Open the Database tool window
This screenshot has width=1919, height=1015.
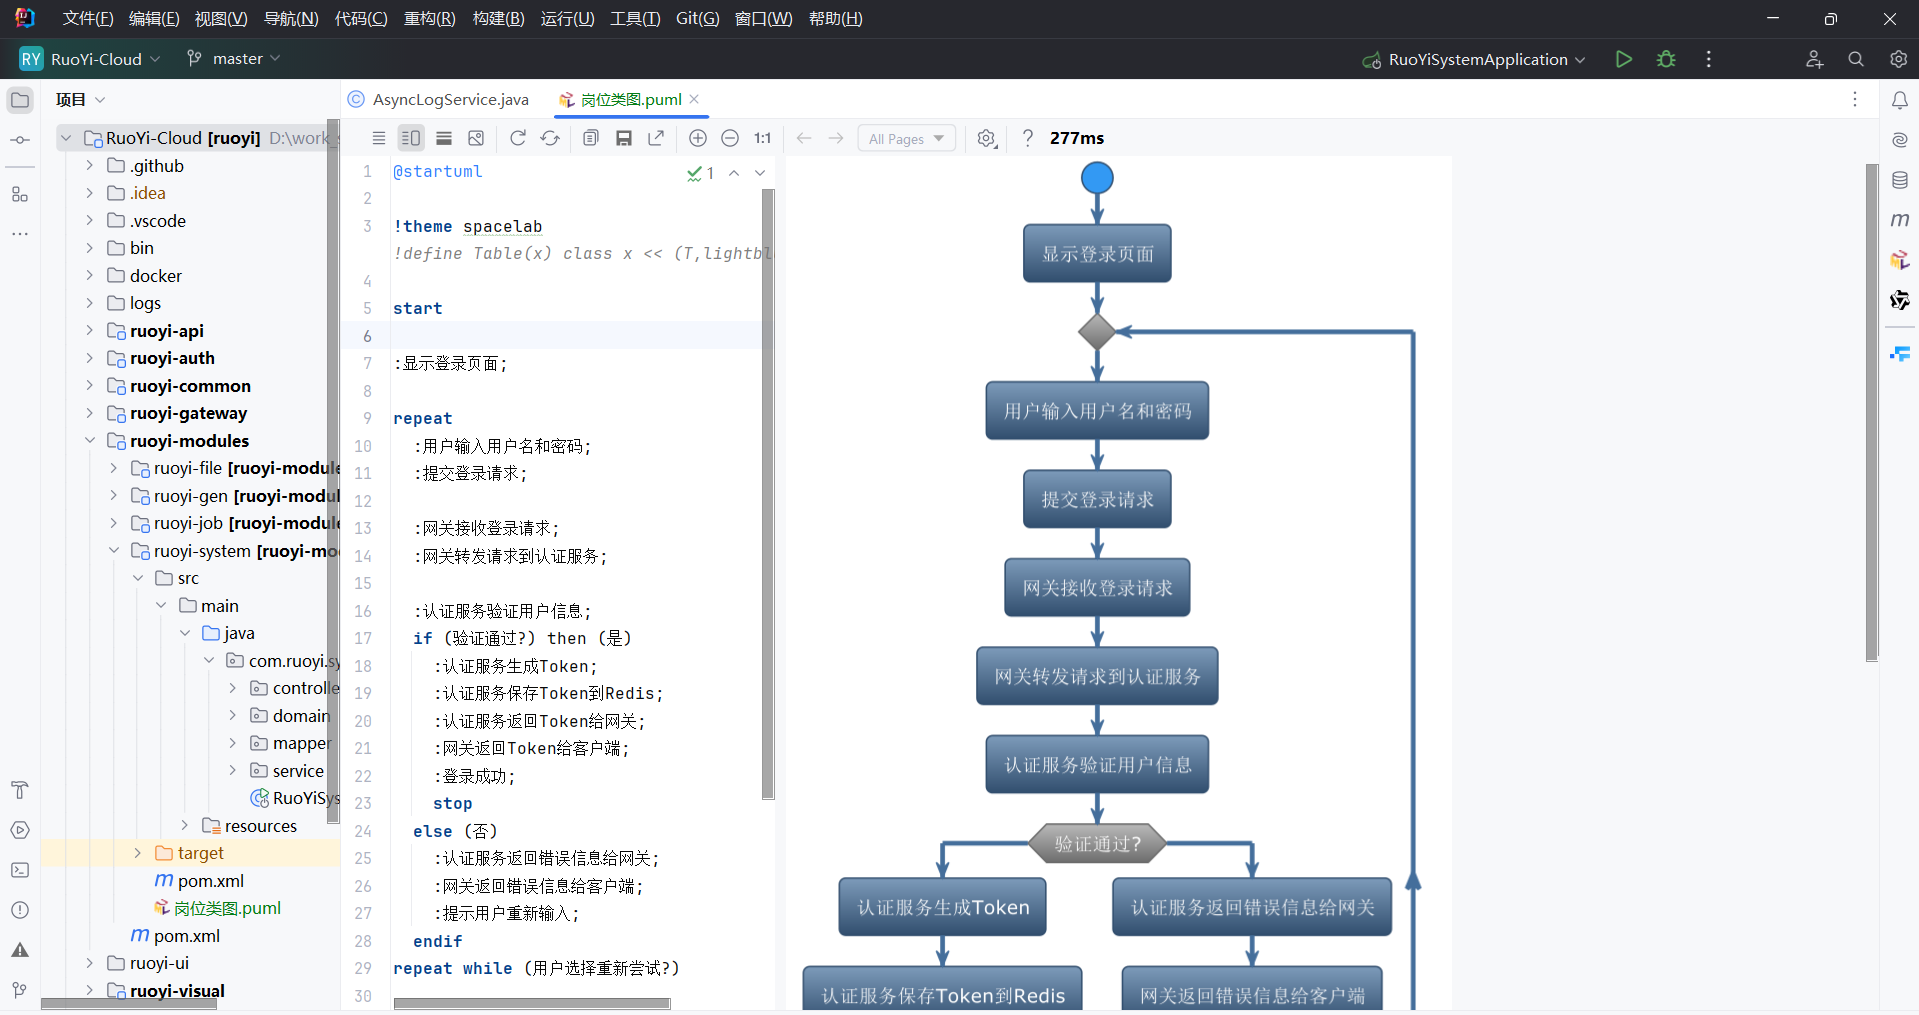[x=1901, y=180]
